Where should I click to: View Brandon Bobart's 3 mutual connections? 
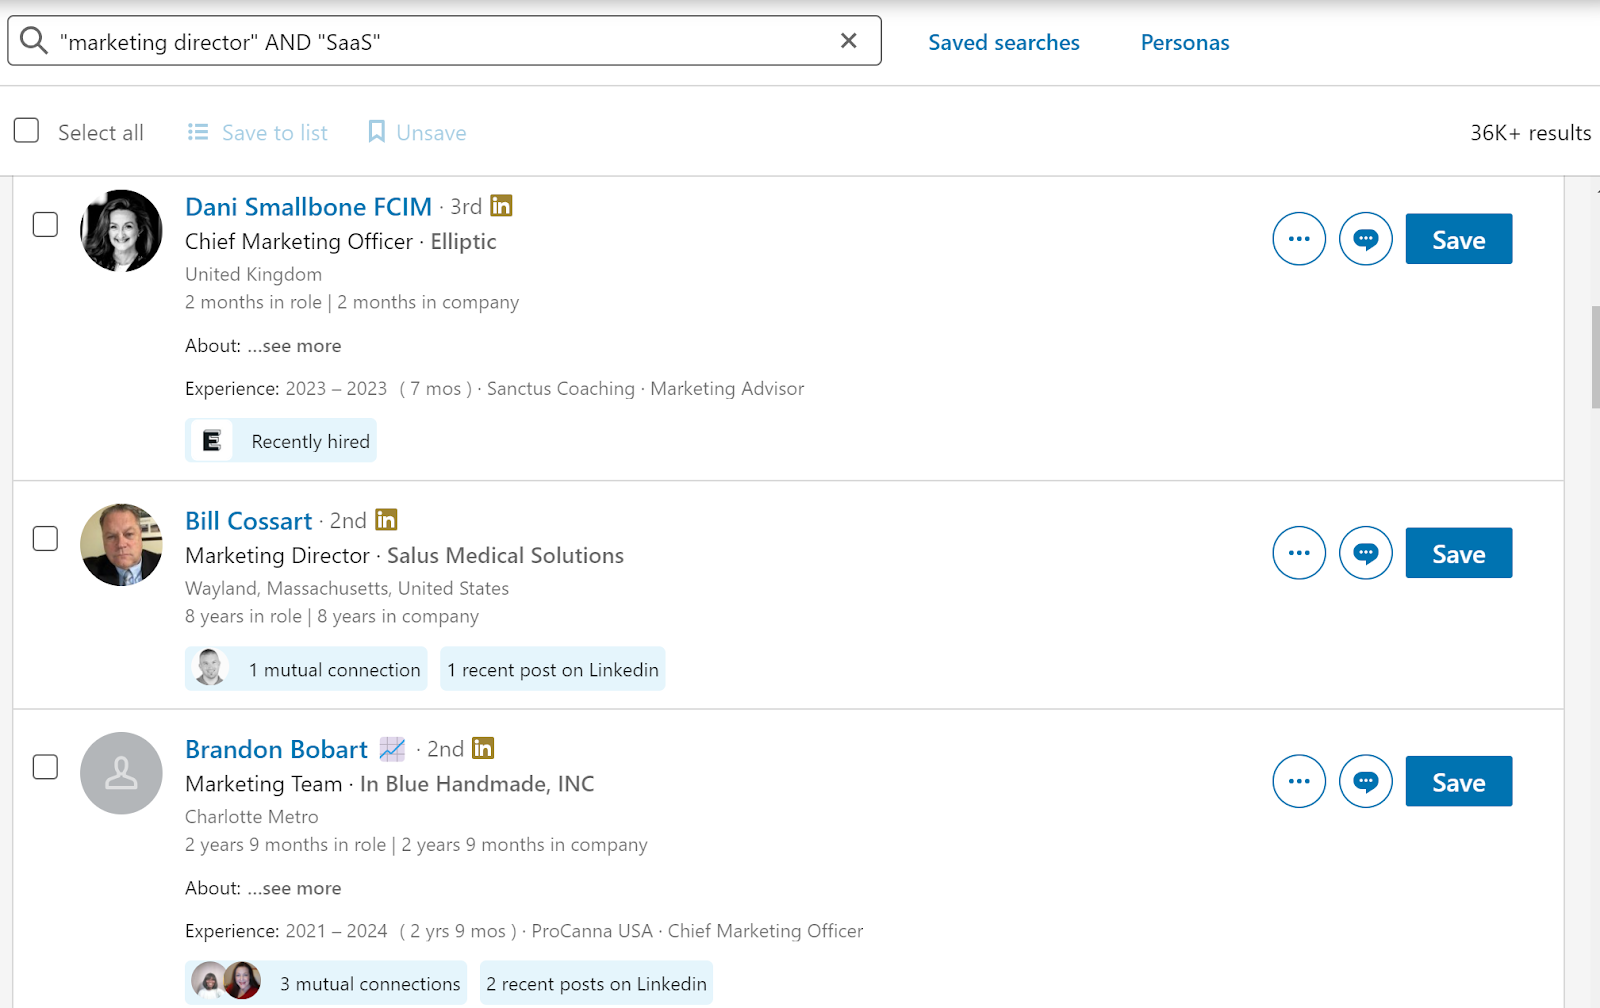[x=326, y=983]
